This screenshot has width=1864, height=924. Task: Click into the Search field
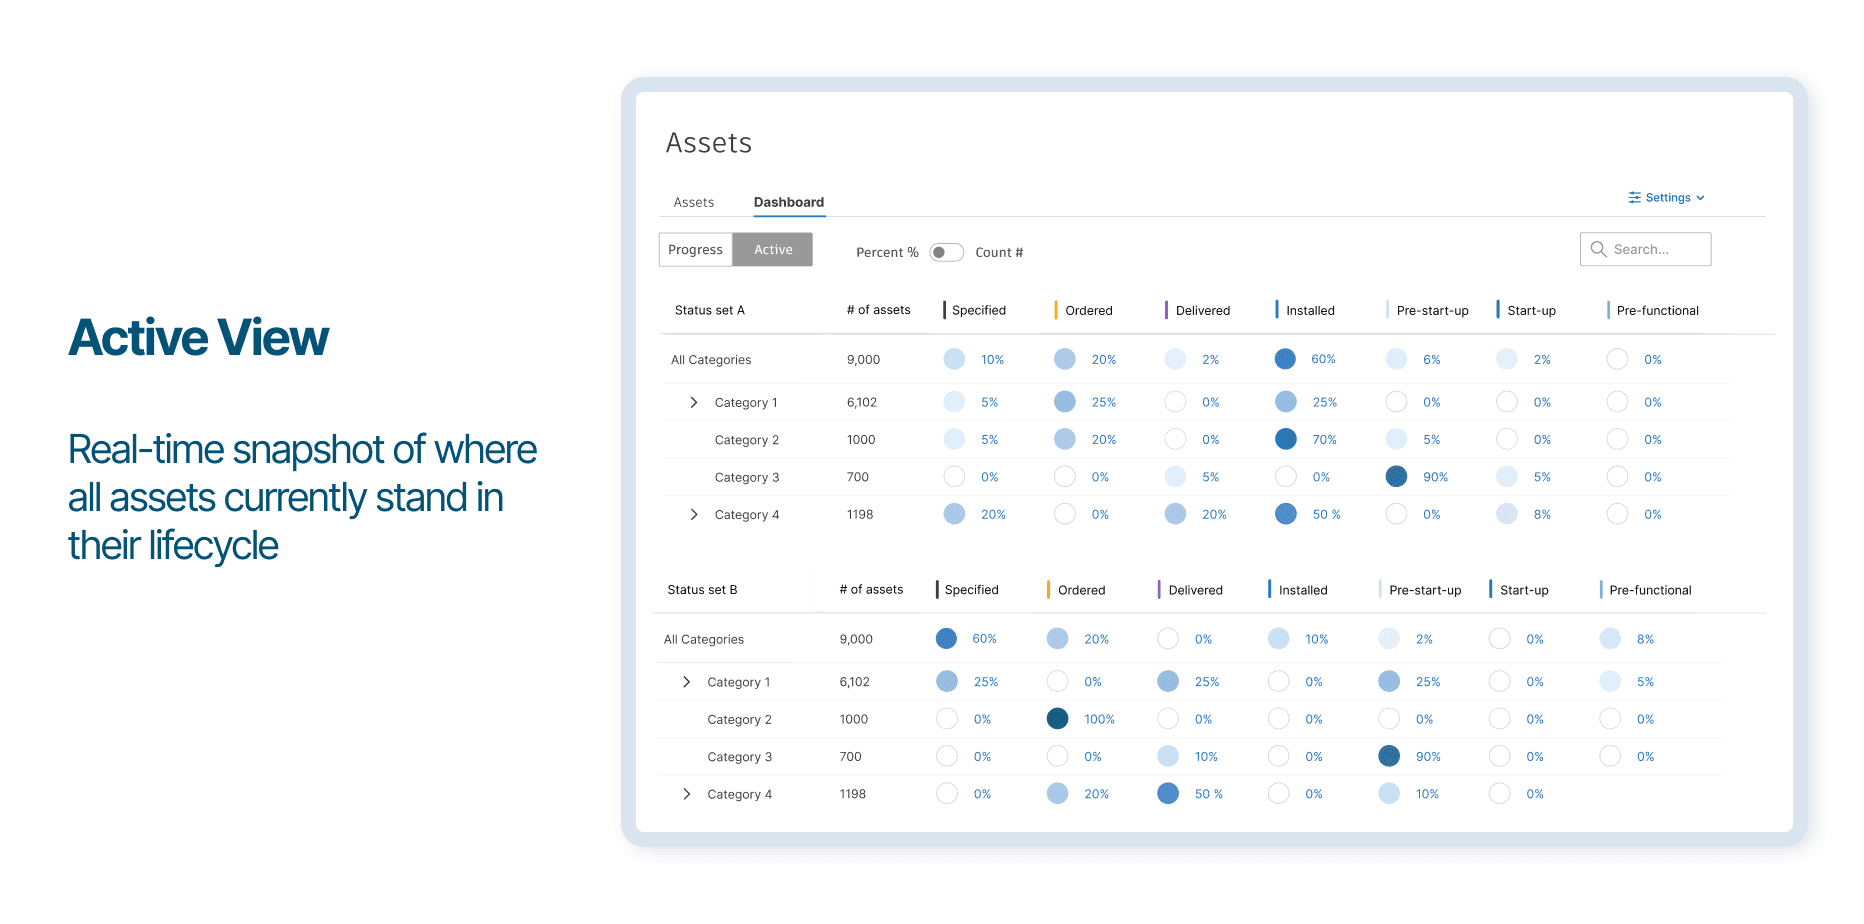click(x=1645, y=249)
